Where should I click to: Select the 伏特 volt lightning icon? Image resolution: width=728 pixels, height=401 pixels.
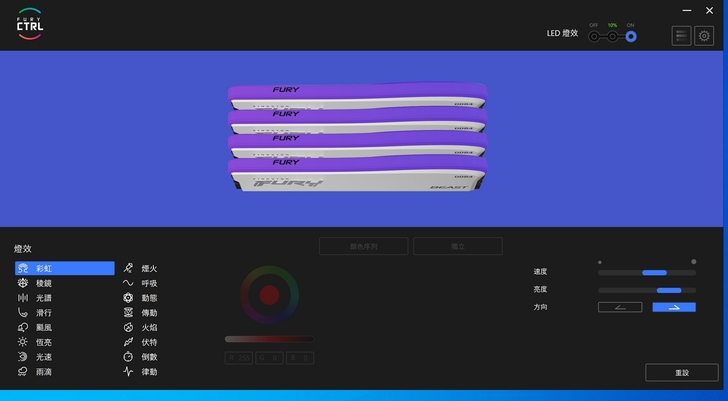pyautogui.click(x=128, y=342)
